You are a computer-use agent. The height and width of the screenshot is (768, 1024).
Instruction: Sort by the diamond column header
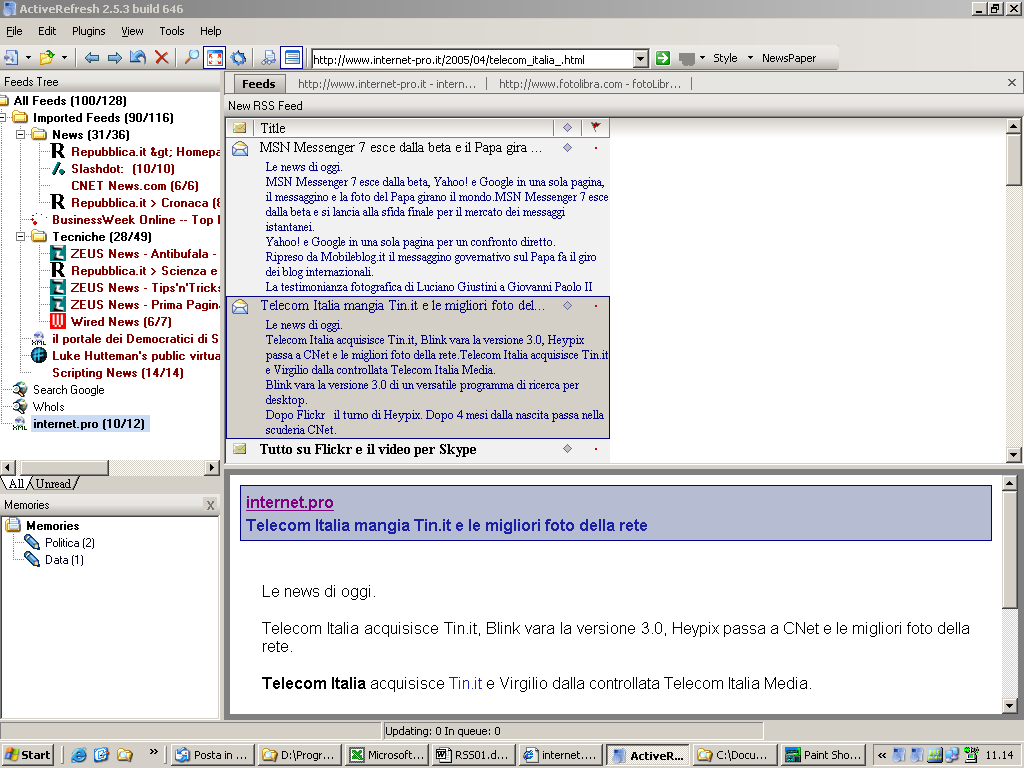pyautogui.click(x=568, y=127)
